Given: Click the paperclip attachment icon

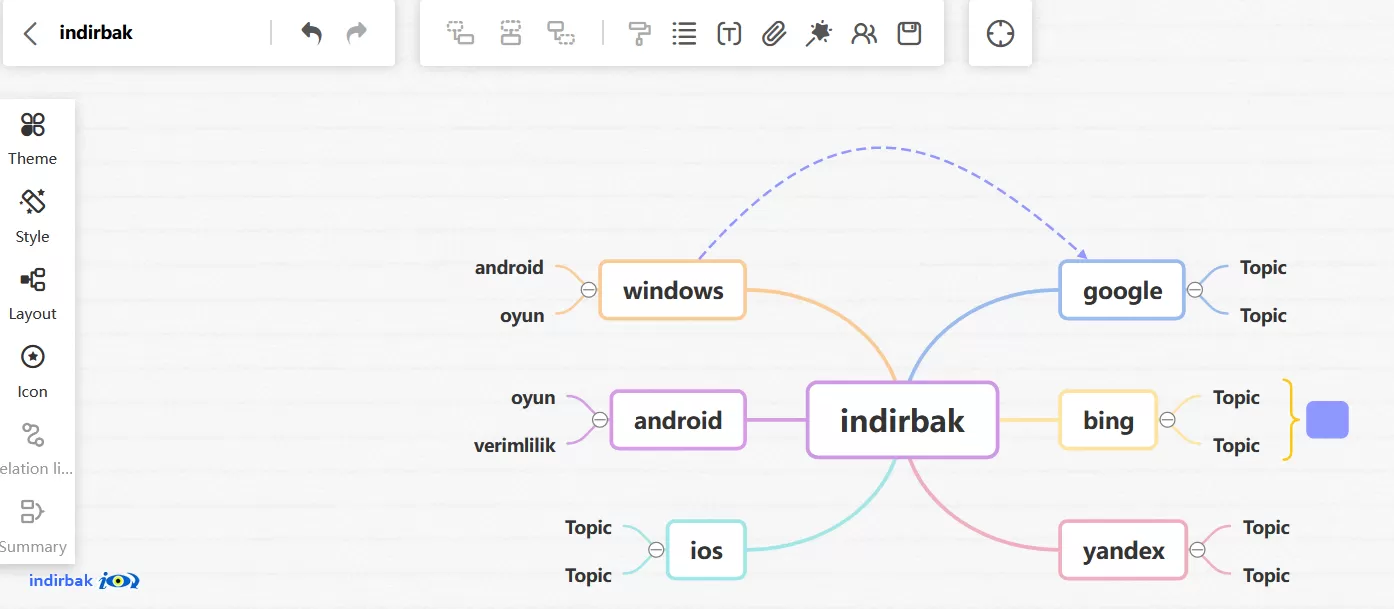Looking at the screenshot, I should 774,33.
